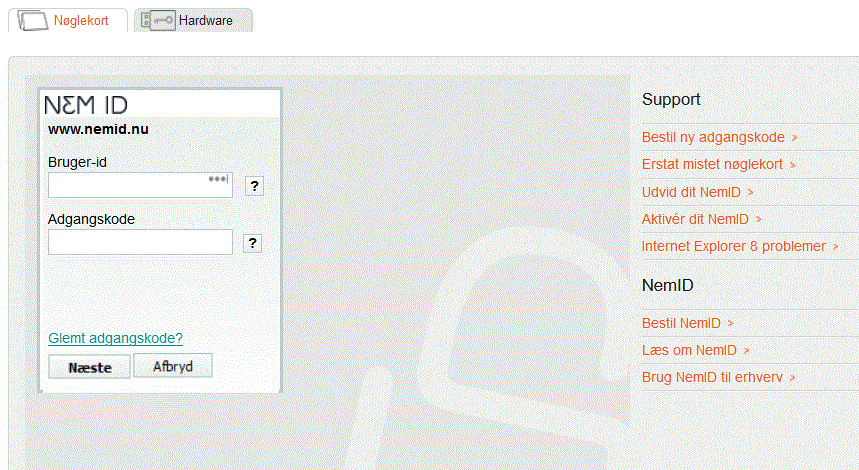Switch to the Hardware tab
The image size is (859, 470).
205,20
